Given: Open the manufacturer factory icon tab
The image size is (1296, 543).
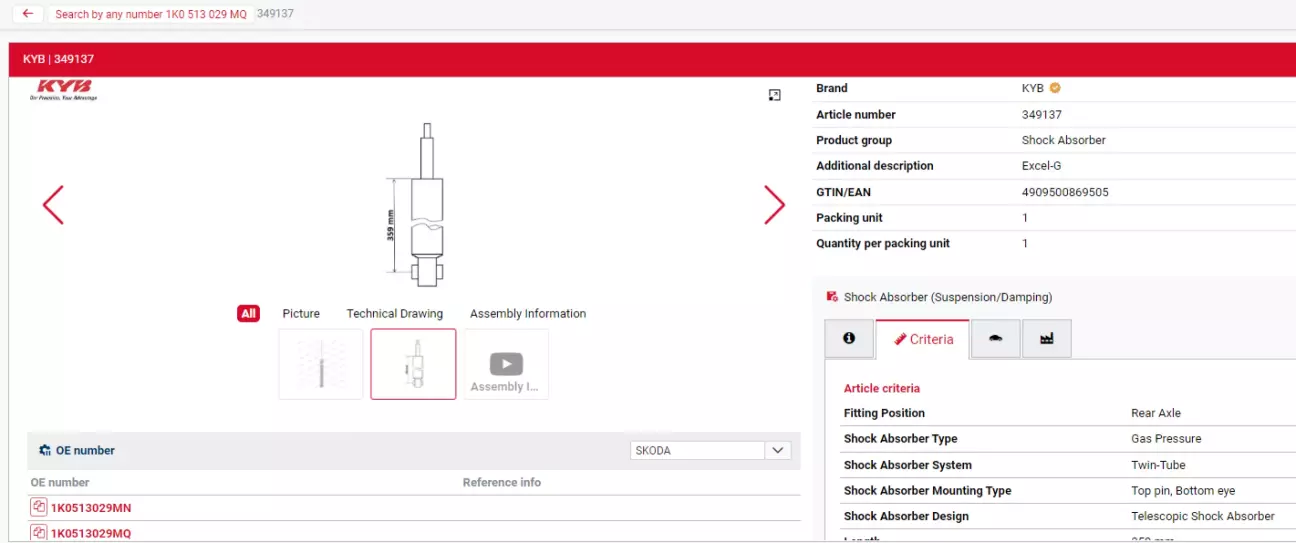Looking at the screenshot, I should [1046, 339].
